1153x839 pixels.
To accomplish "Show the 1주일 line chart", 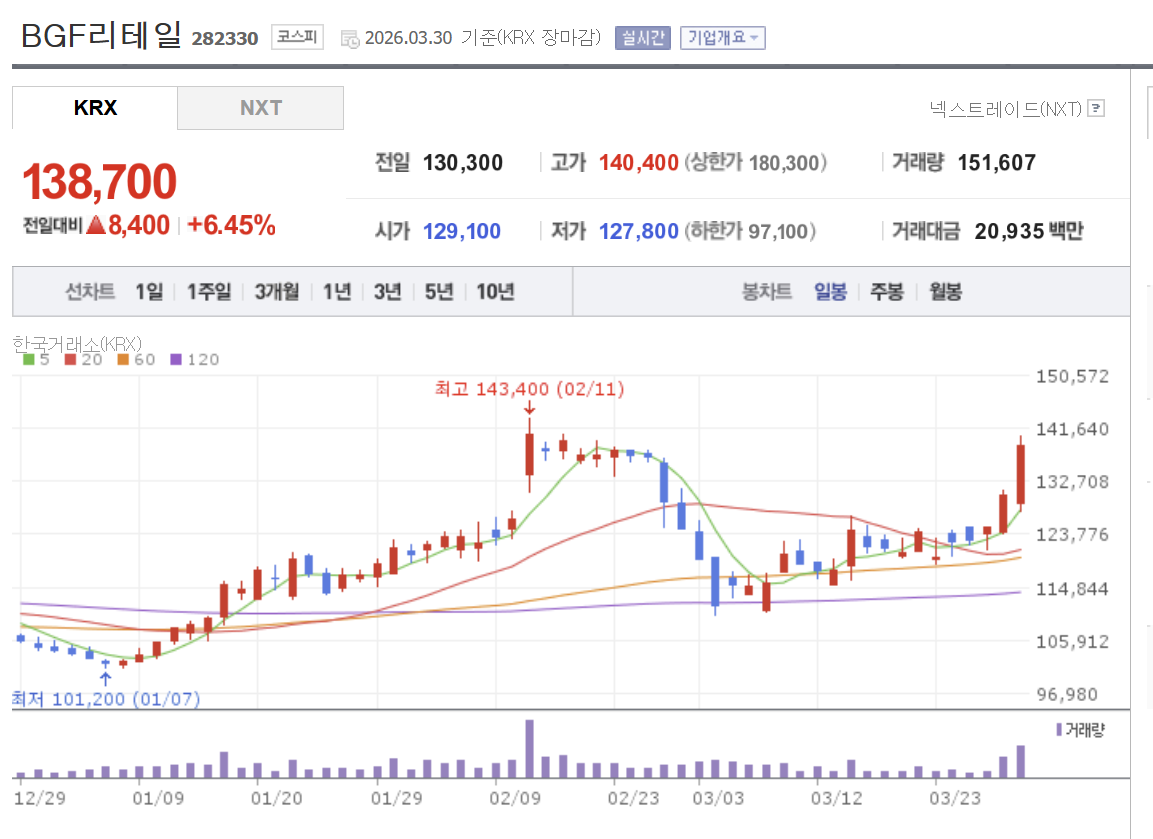I will coord(209,292).
